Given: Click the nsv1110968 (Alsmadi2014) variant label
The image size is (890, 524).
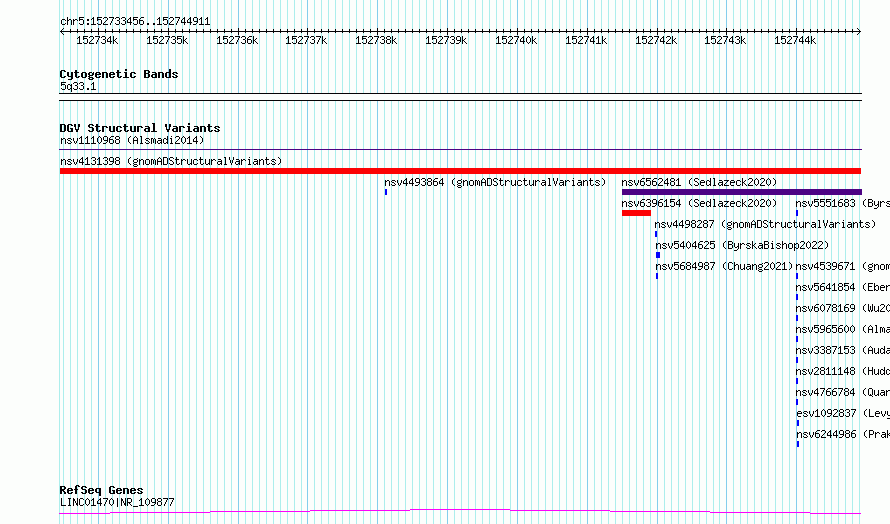Looking at the screenshot, I should (x=132, y=140).
